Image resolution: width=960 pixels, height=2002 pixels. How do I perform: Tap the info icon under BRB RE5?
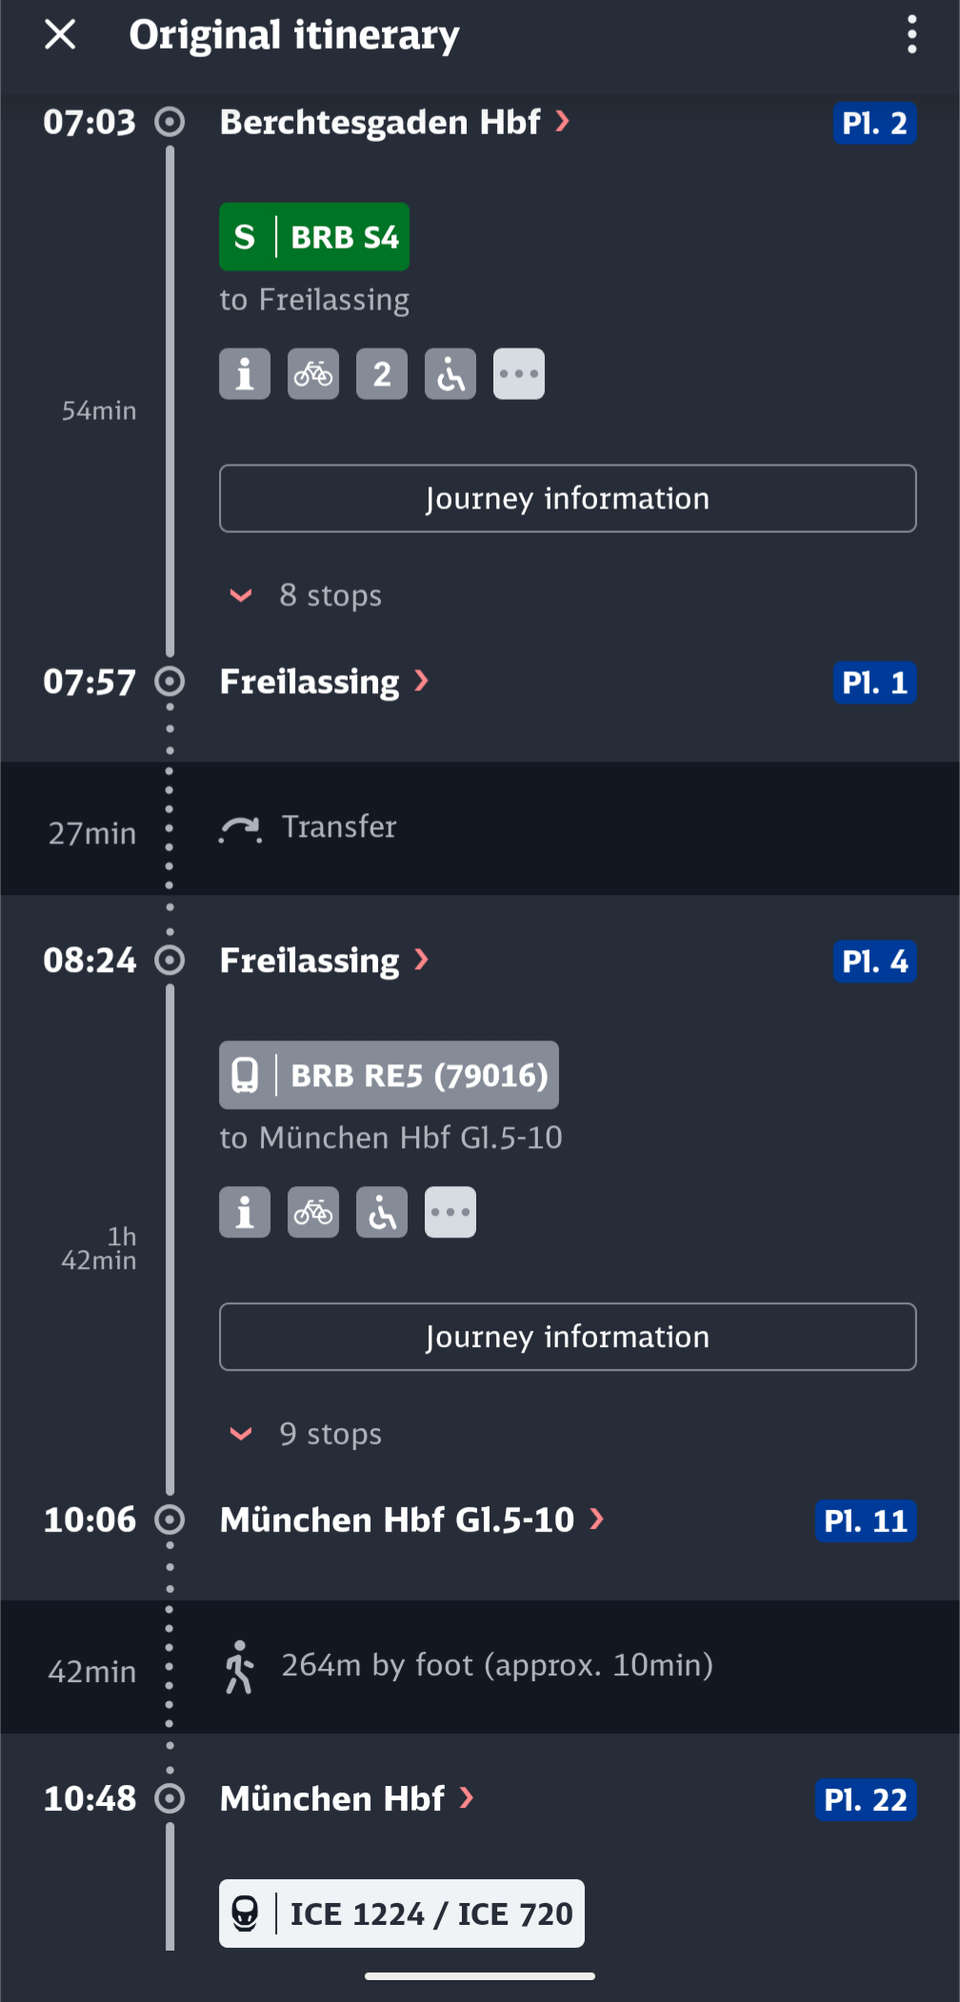pos(245,1212)
